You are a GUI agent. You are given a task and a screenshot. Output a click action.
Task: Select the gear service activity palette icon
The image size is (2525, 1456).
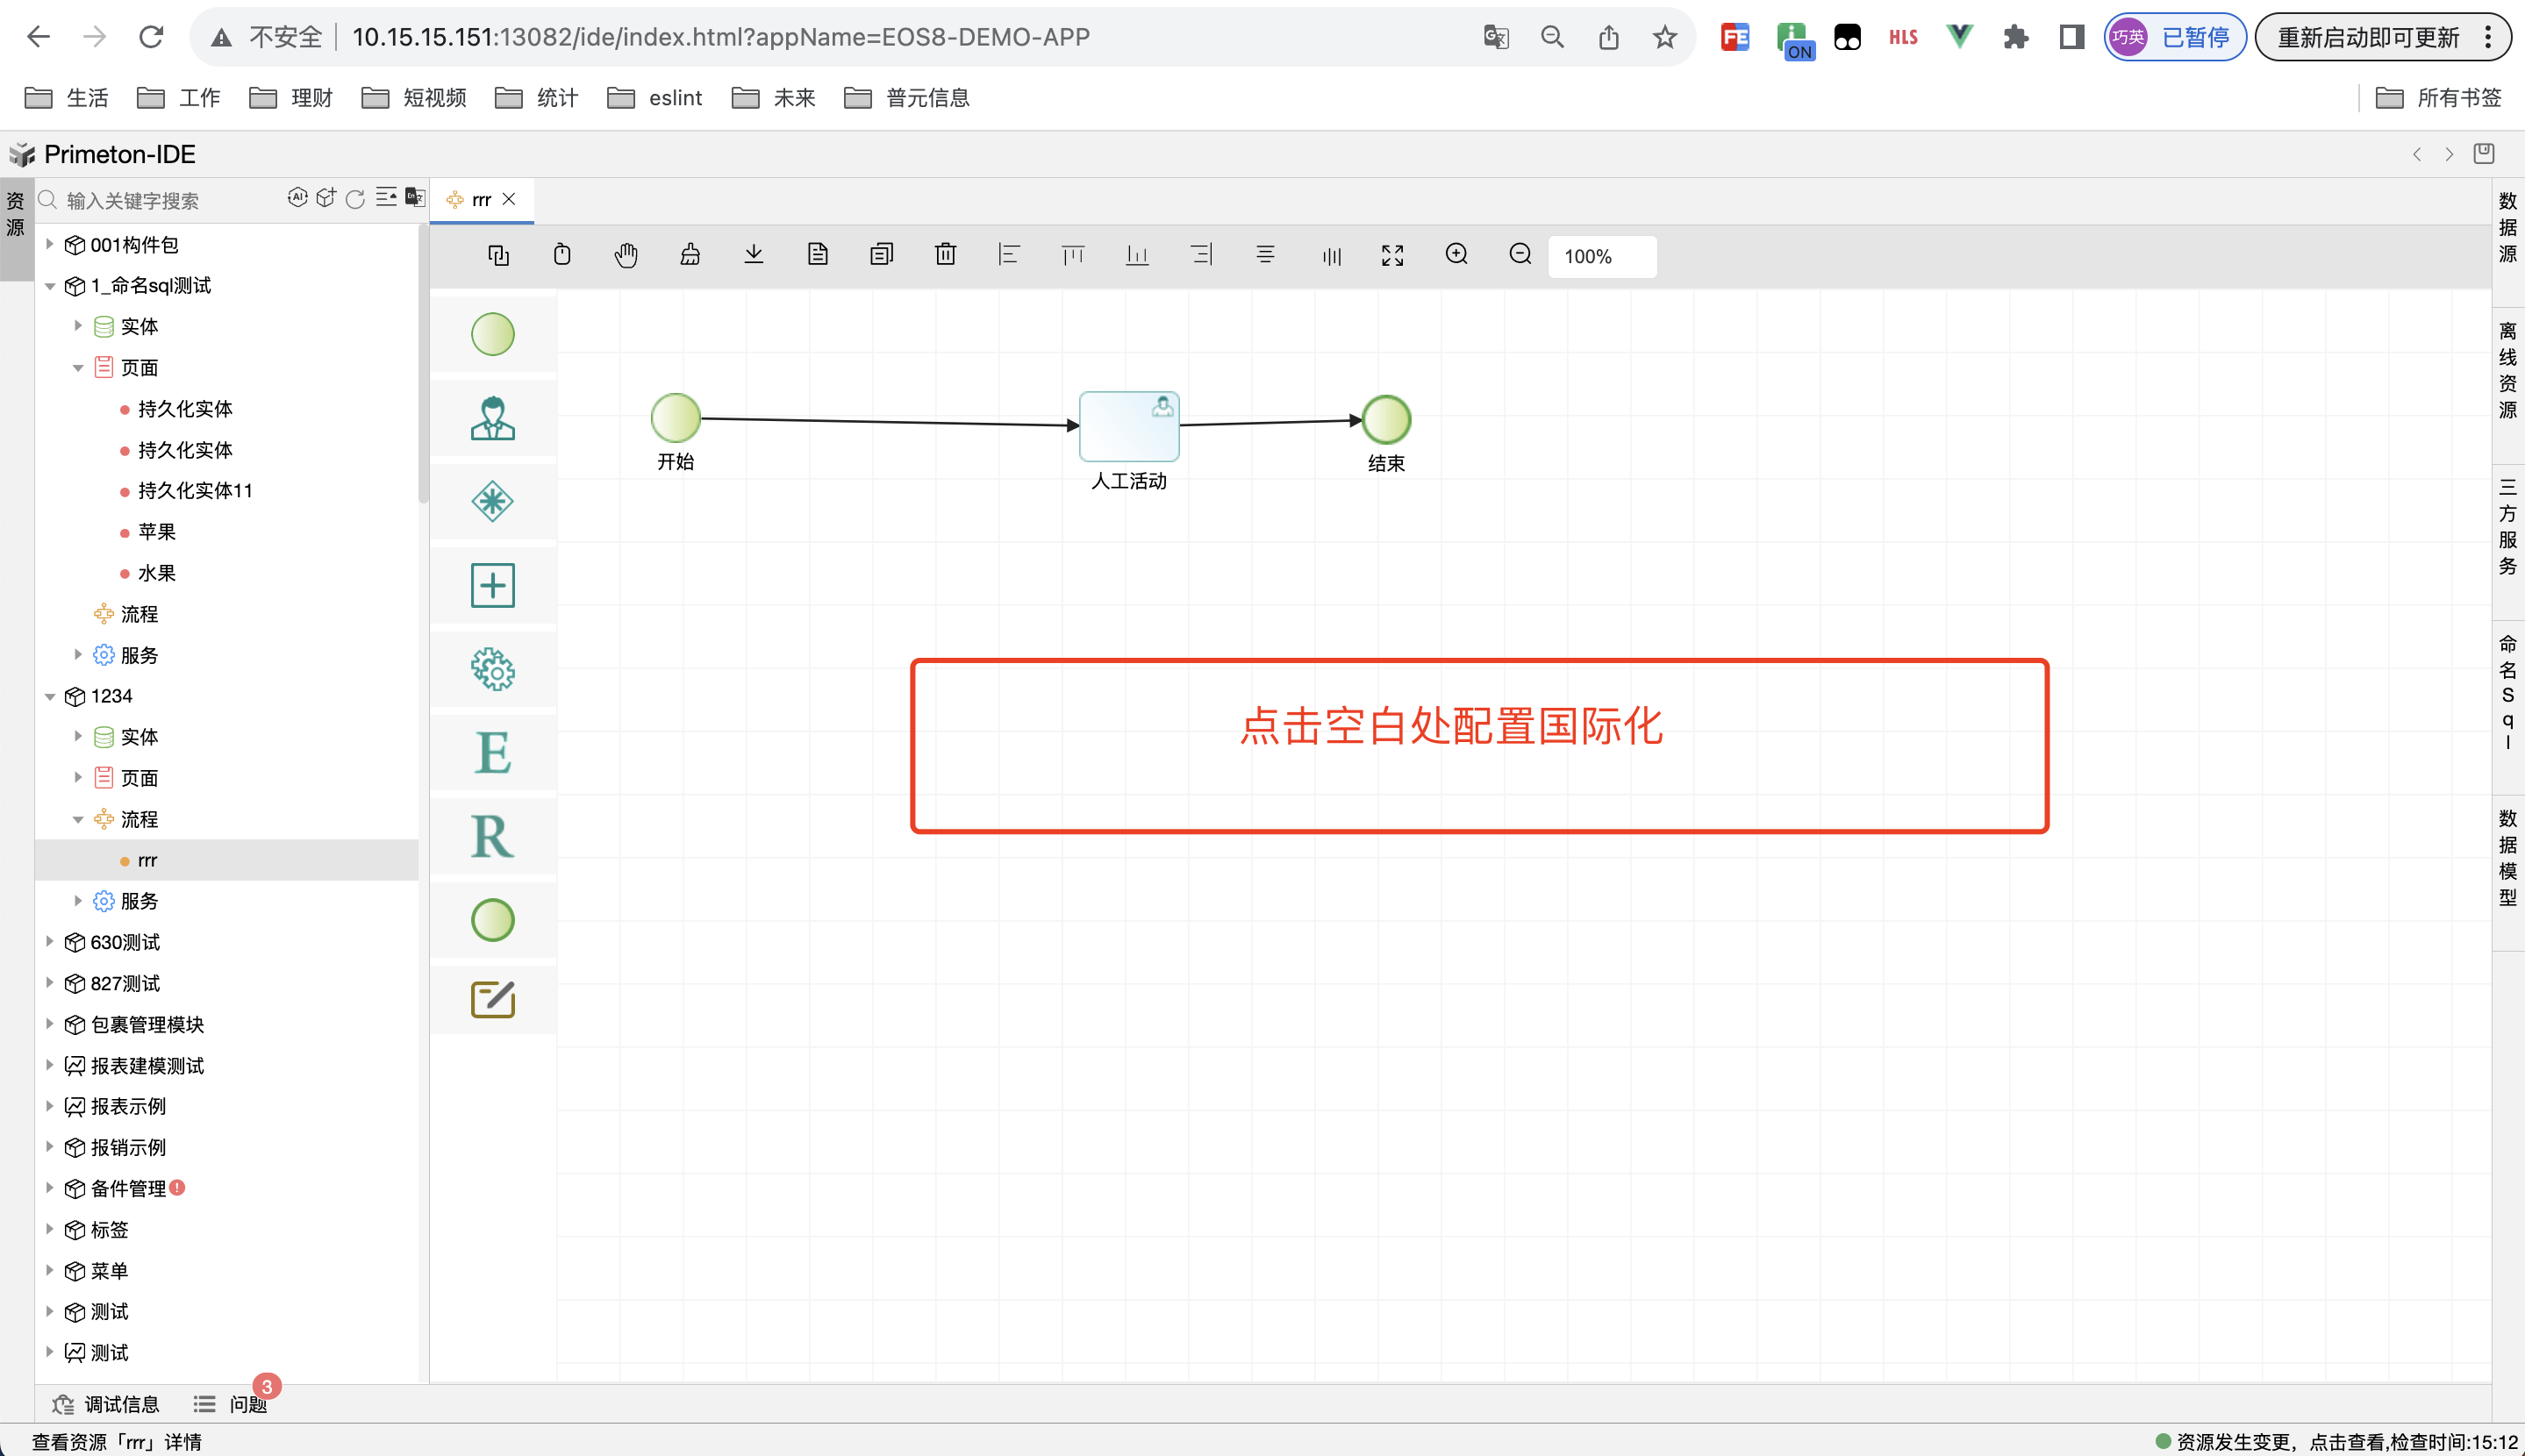tap(492, 669)
